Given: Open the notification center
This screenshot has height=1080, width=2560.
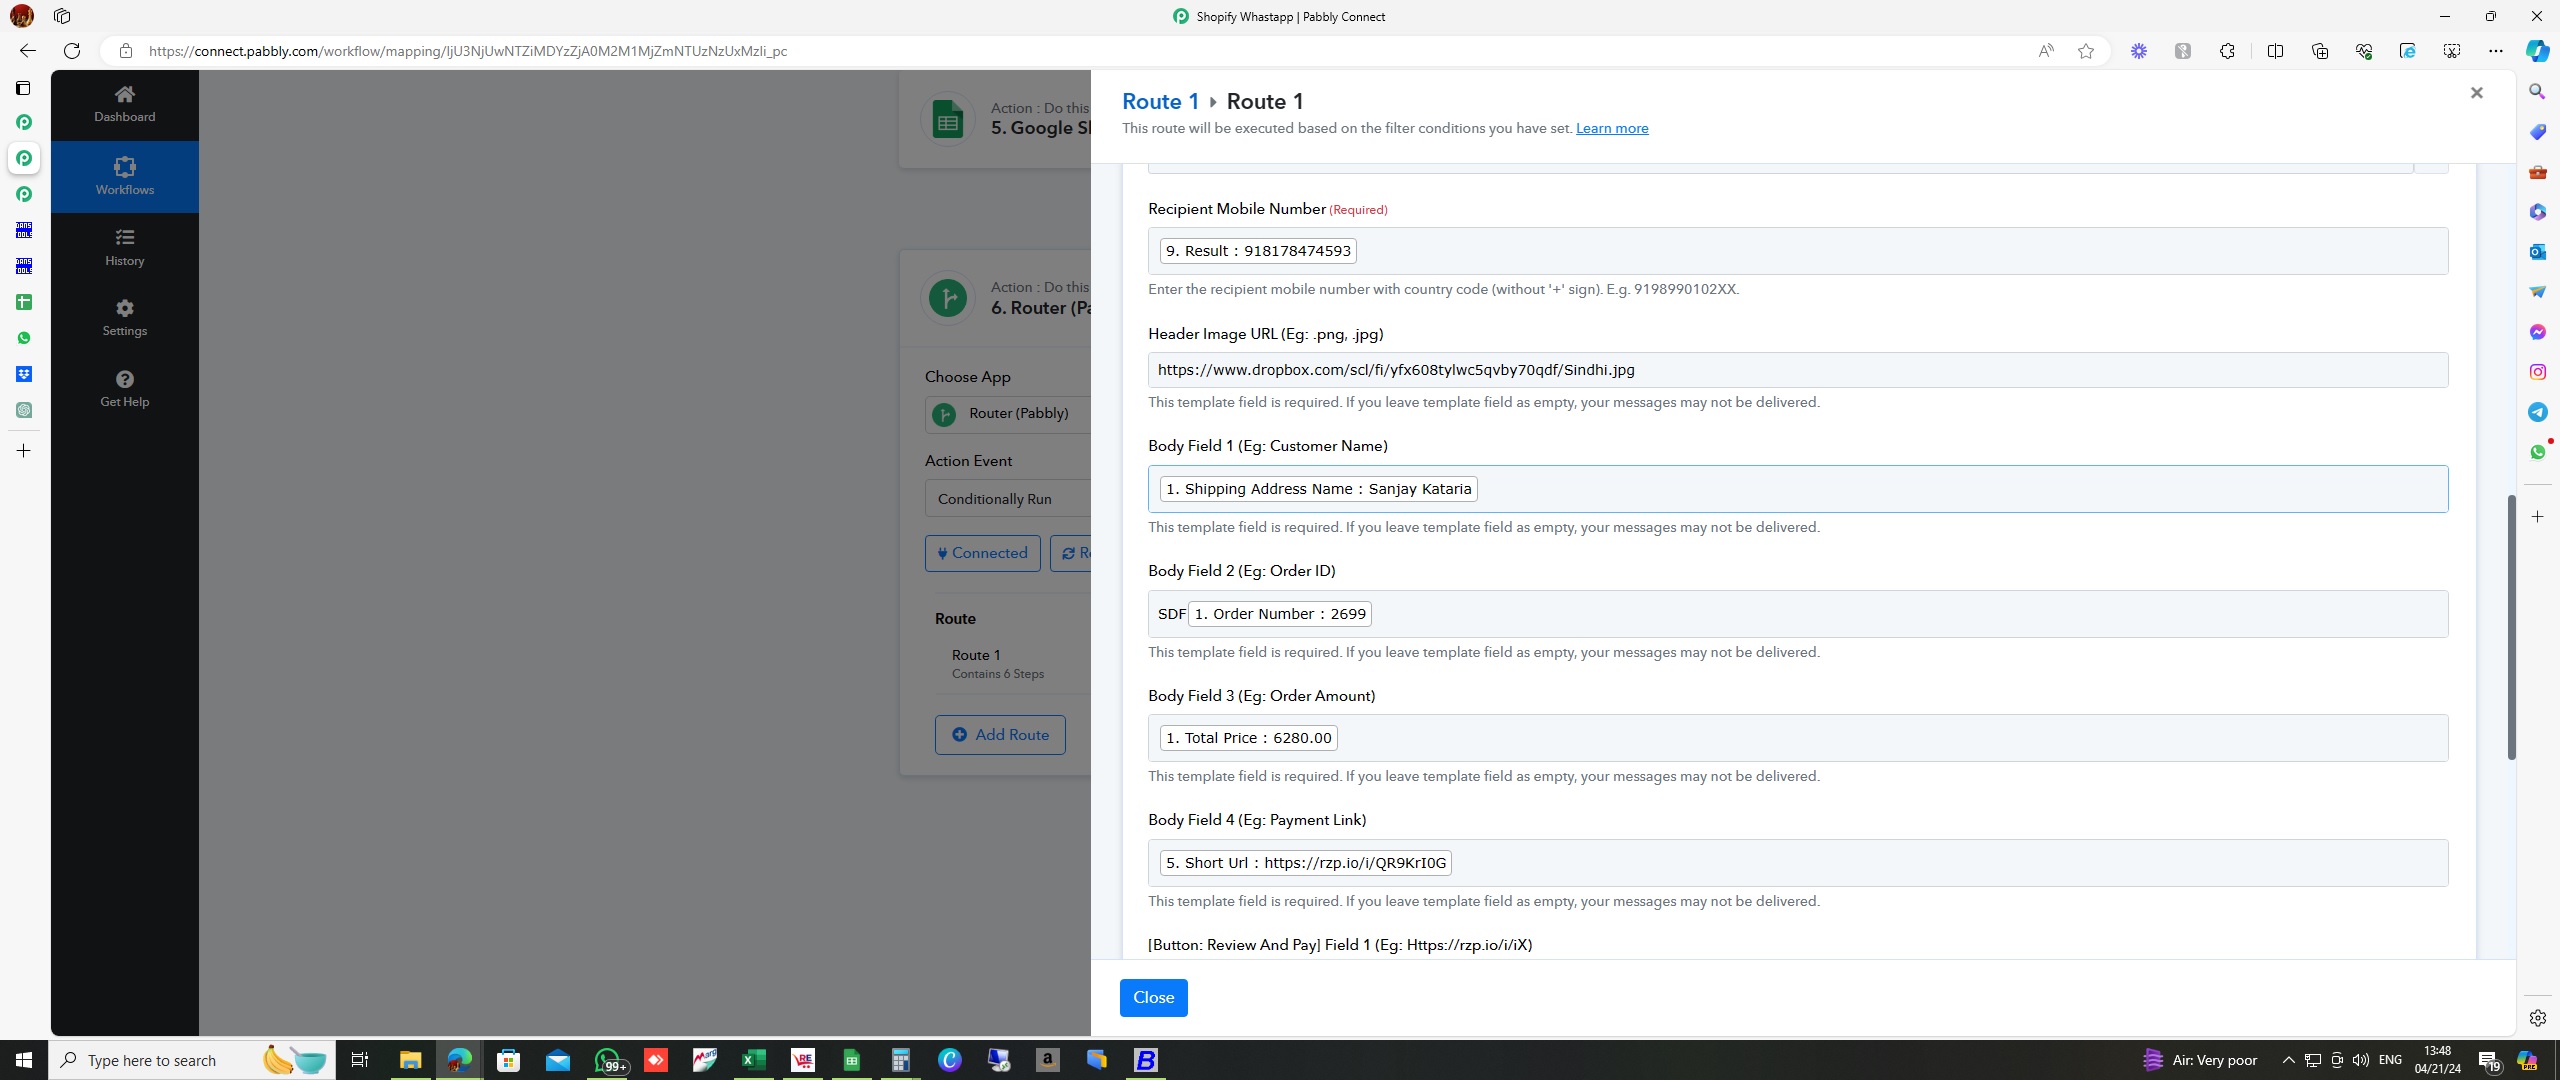Looking at the screenshot, I should point(2489,1060).
